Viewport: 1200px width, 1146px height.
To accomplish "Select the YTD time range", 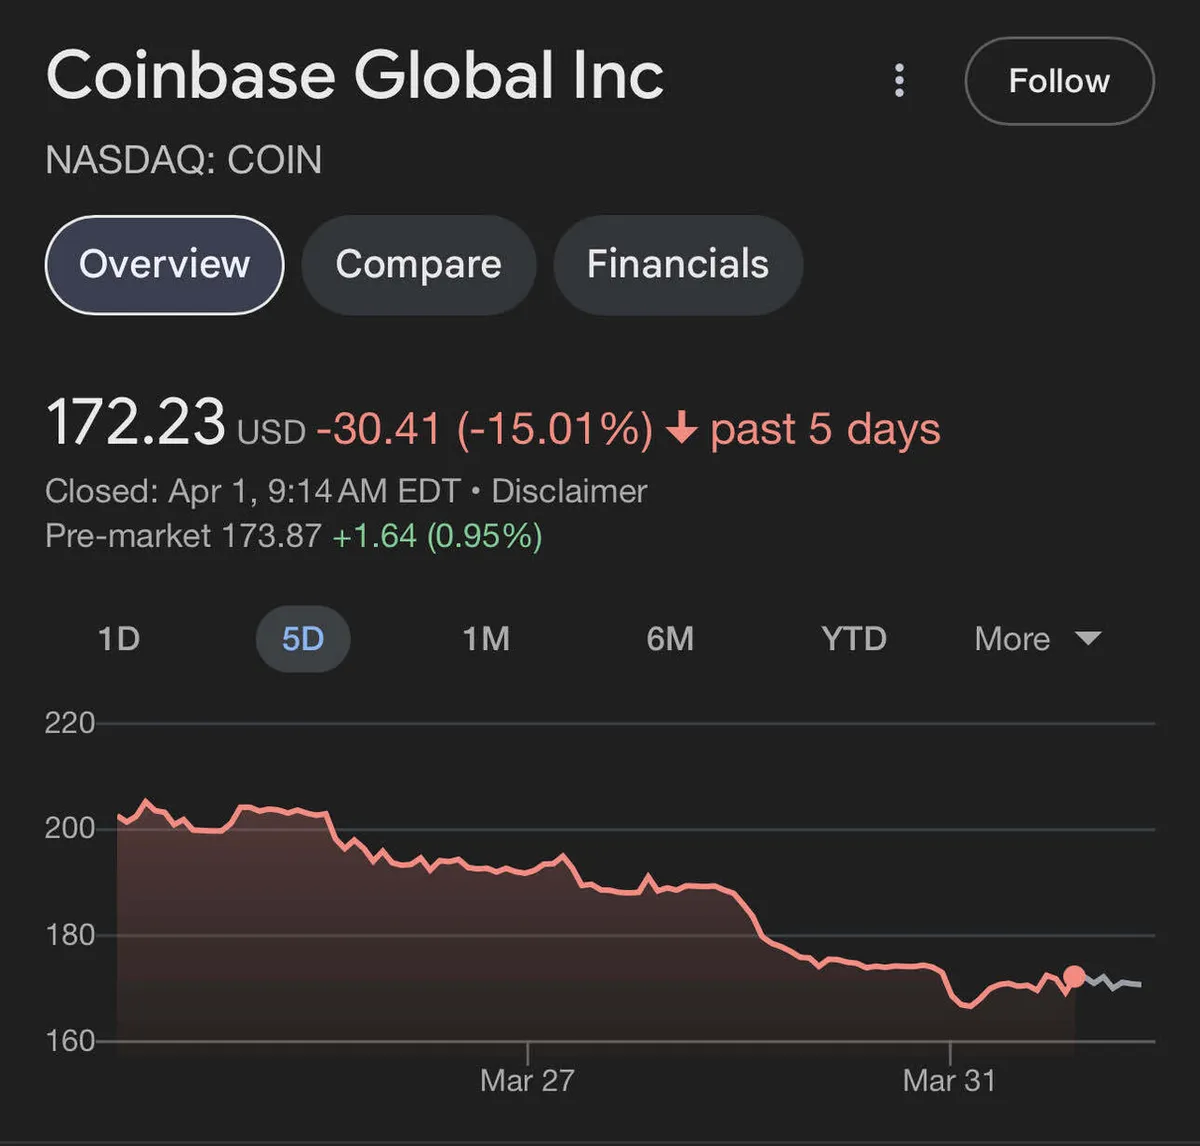I will tap(853, 639).
